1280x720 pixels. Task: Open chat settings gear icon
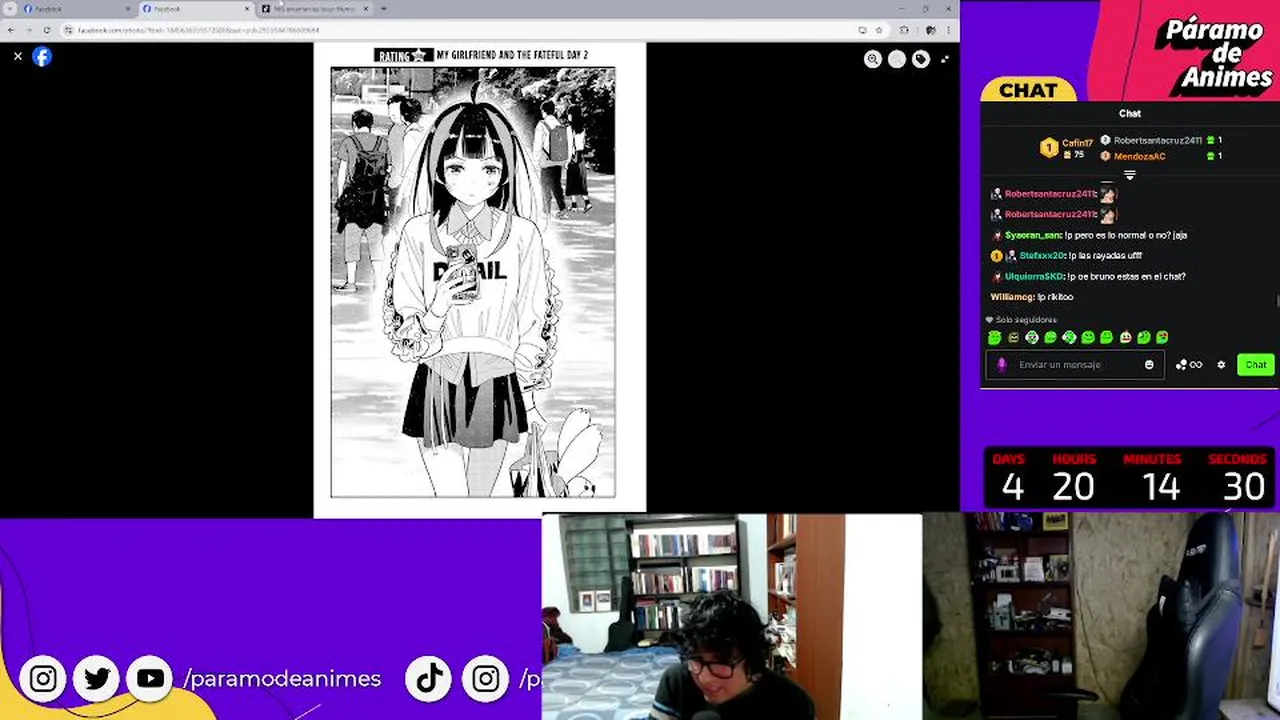(1221, 365)
